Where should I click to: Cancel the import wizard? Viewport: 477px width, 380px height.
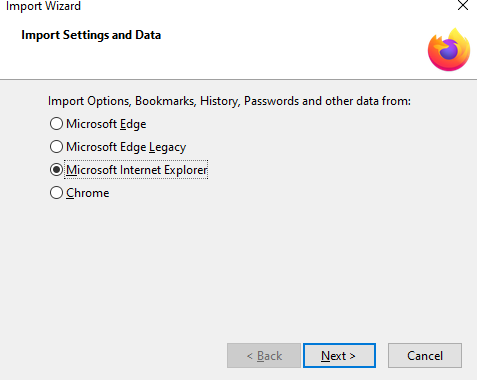coord(425,356)
